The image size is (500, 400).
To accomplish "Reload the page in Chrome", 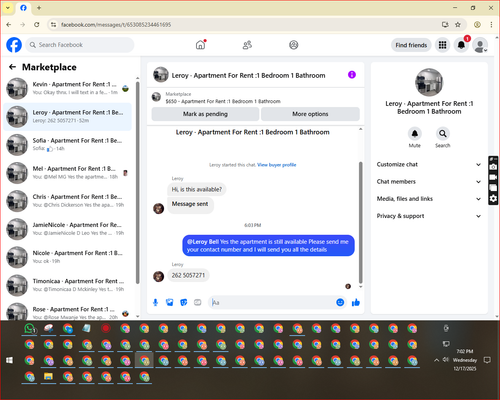I will (37, 25).
